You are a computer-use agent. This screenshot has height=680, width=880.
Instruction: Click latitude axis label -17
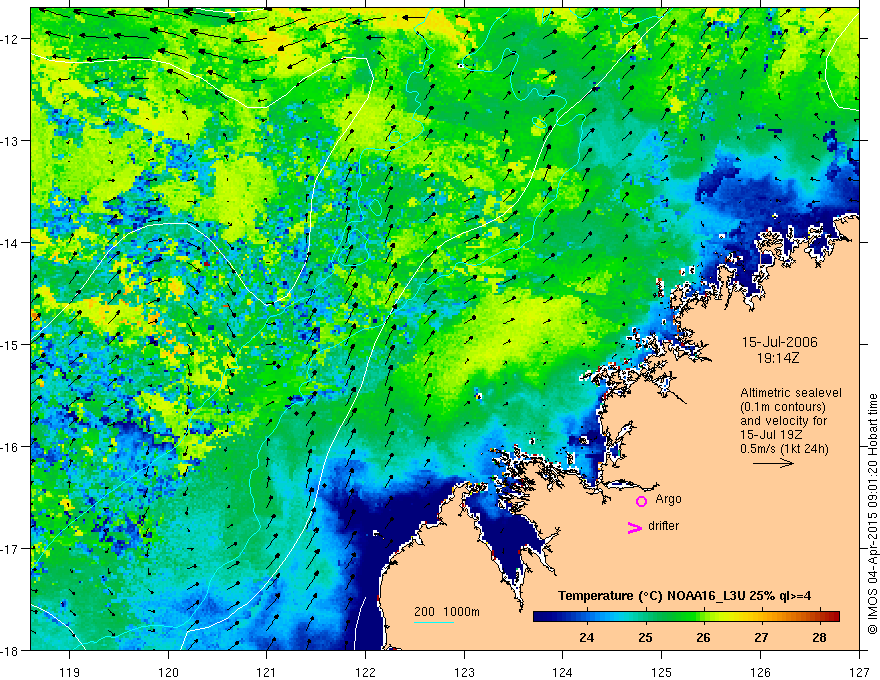coord(11,549)
